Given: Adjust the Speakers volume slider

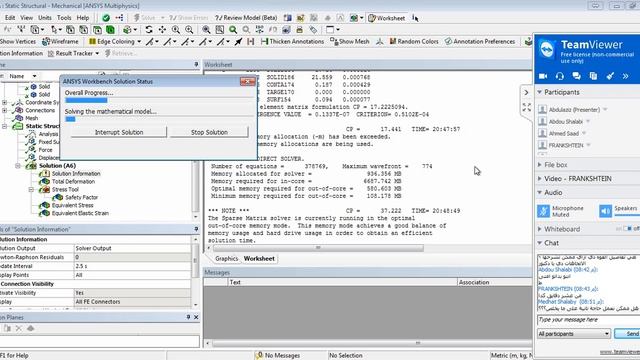Looking at the screenshot, I should [627, 215].
